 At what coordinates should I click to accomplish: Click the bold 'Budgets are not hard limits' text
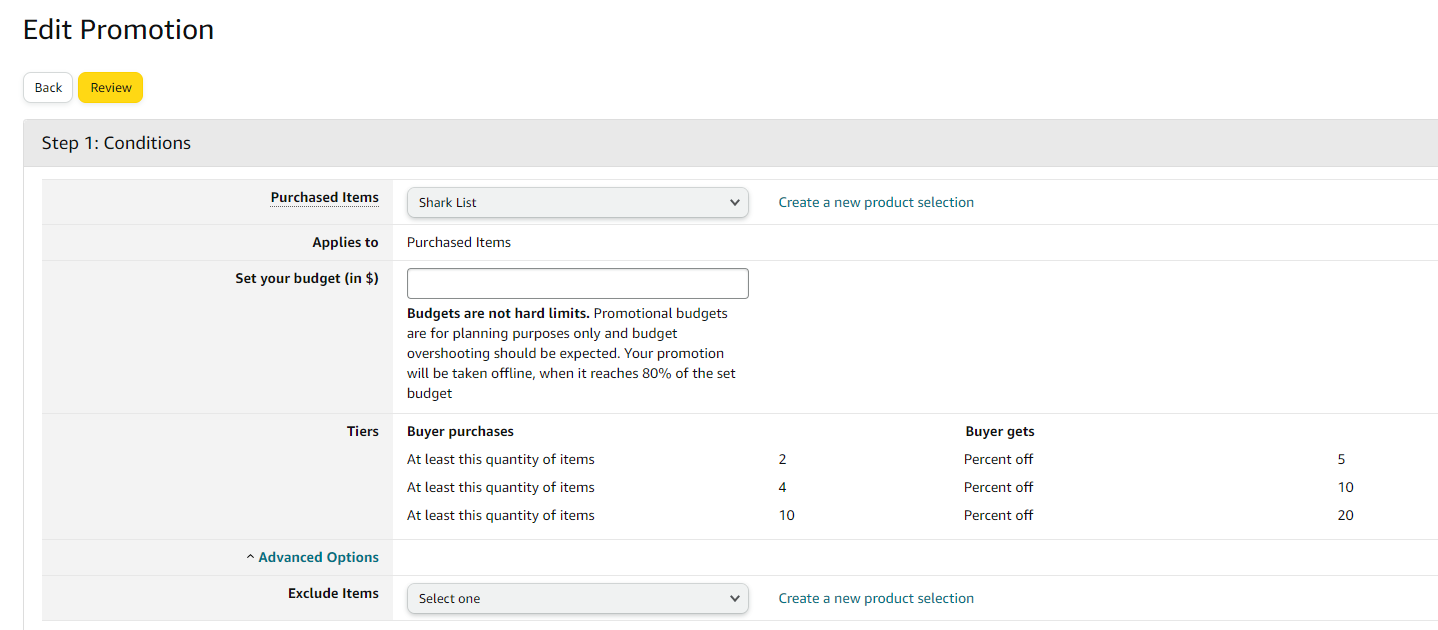(x=498, y=313)
